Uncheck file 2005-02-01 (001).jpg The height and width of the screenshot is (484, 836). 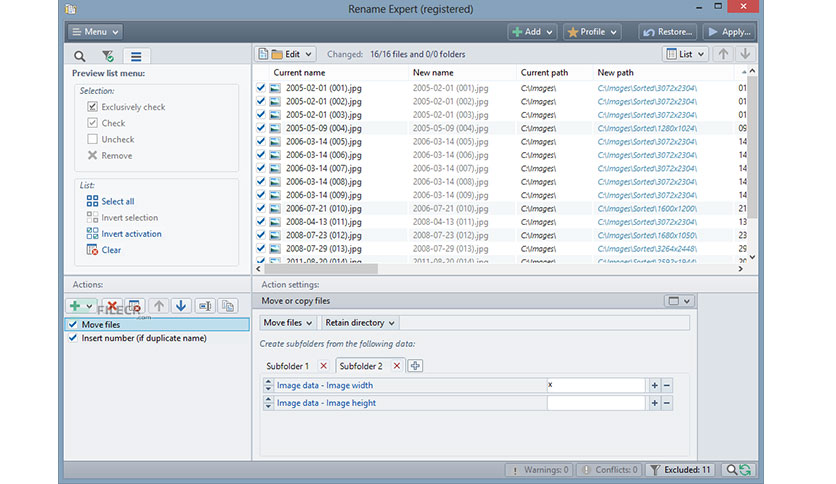261,87
